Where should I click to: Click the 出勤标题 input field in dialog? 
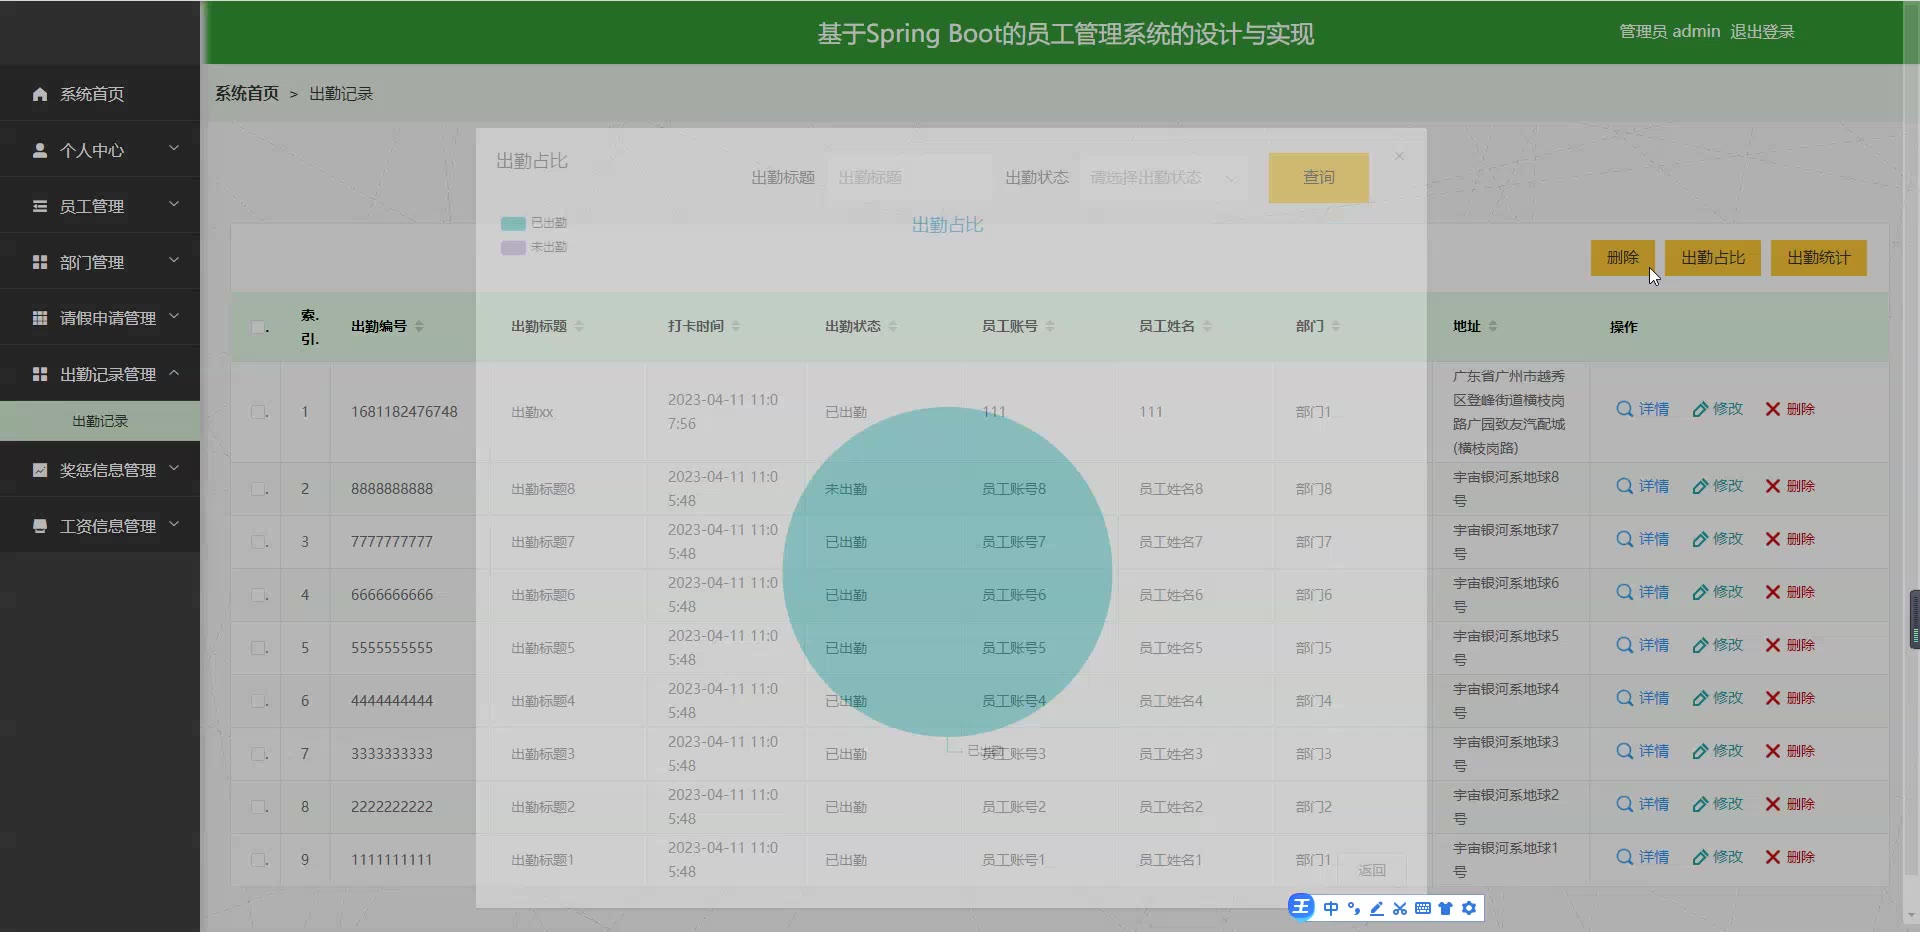909,178
